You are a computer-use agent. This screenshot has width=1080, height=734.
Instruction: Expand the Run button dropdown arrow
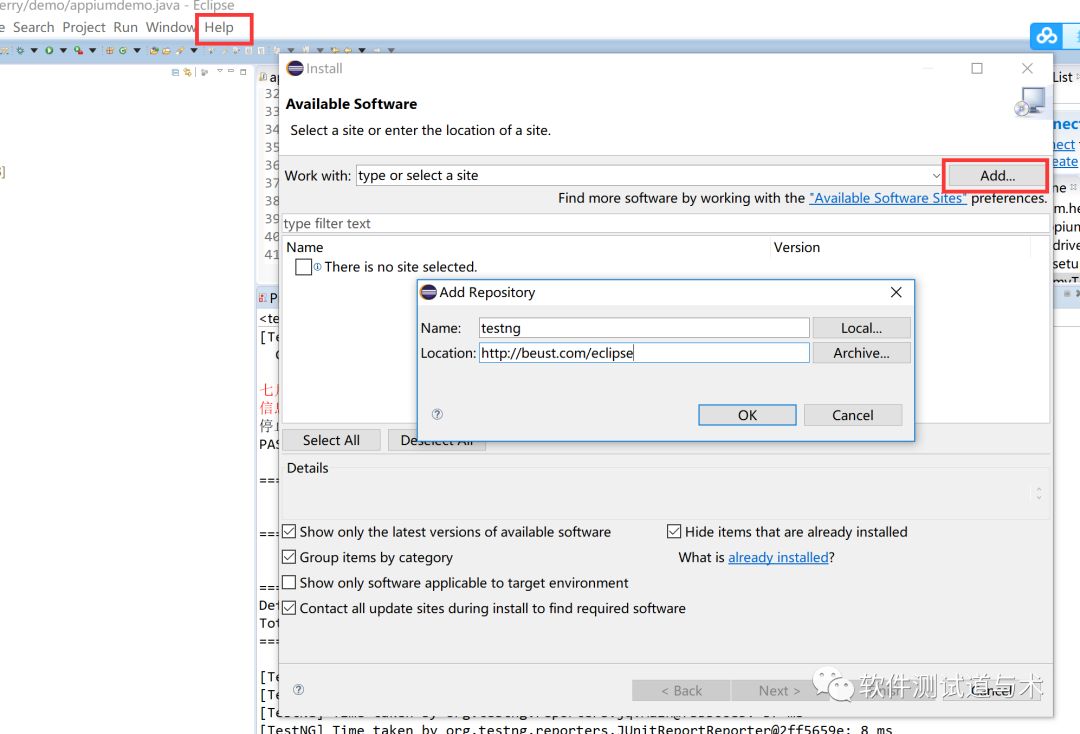[63, 51]
